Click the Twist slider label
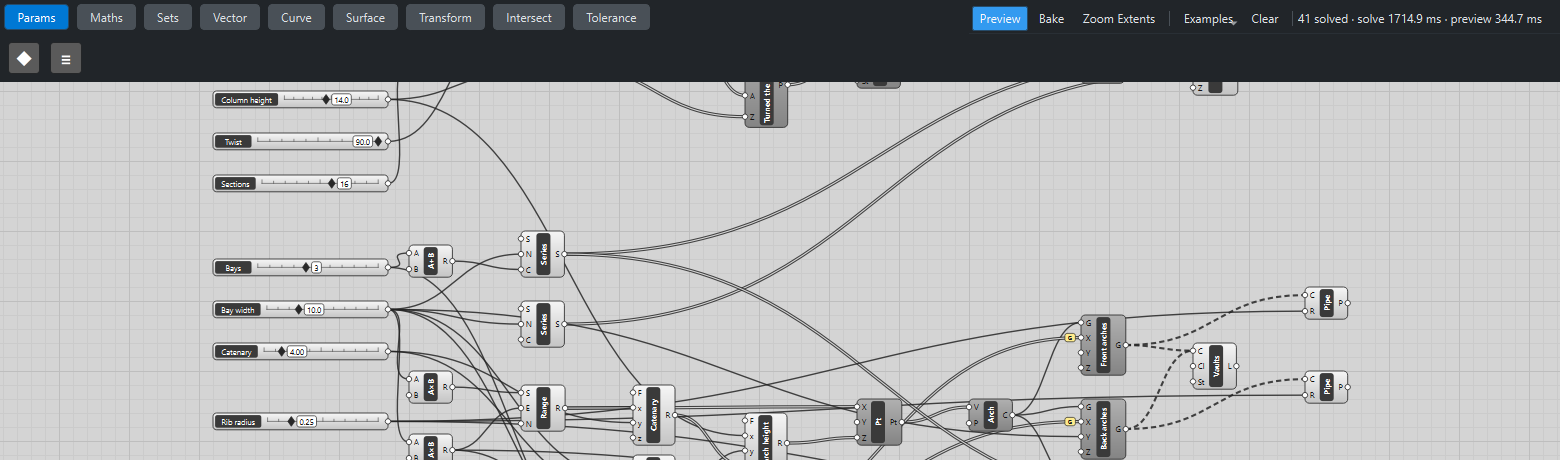 point(234,142)
